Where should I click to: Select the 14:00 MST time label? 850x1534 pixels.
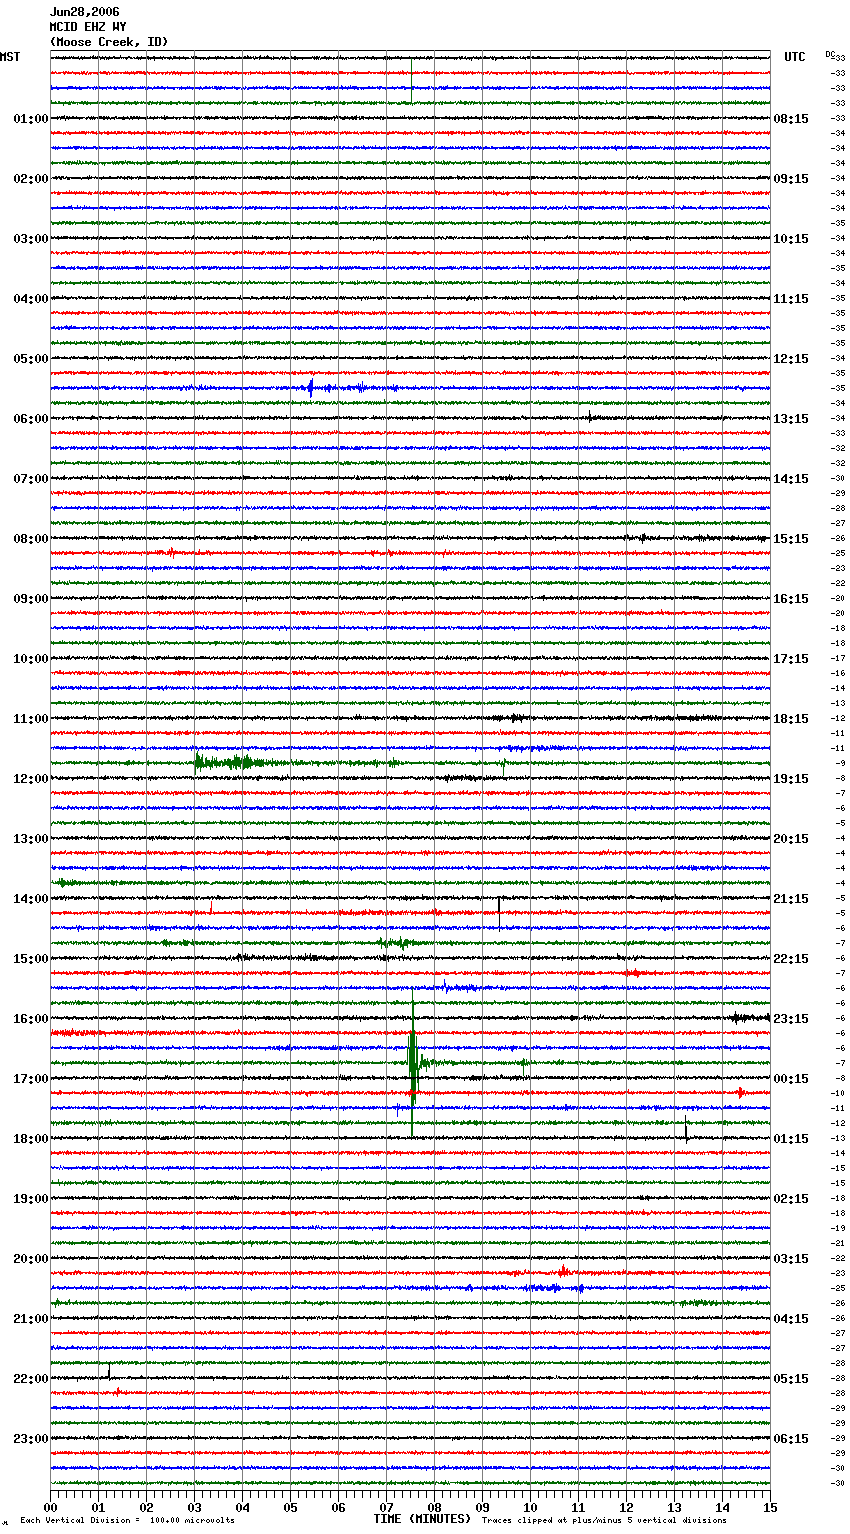(x=31, y=899)
